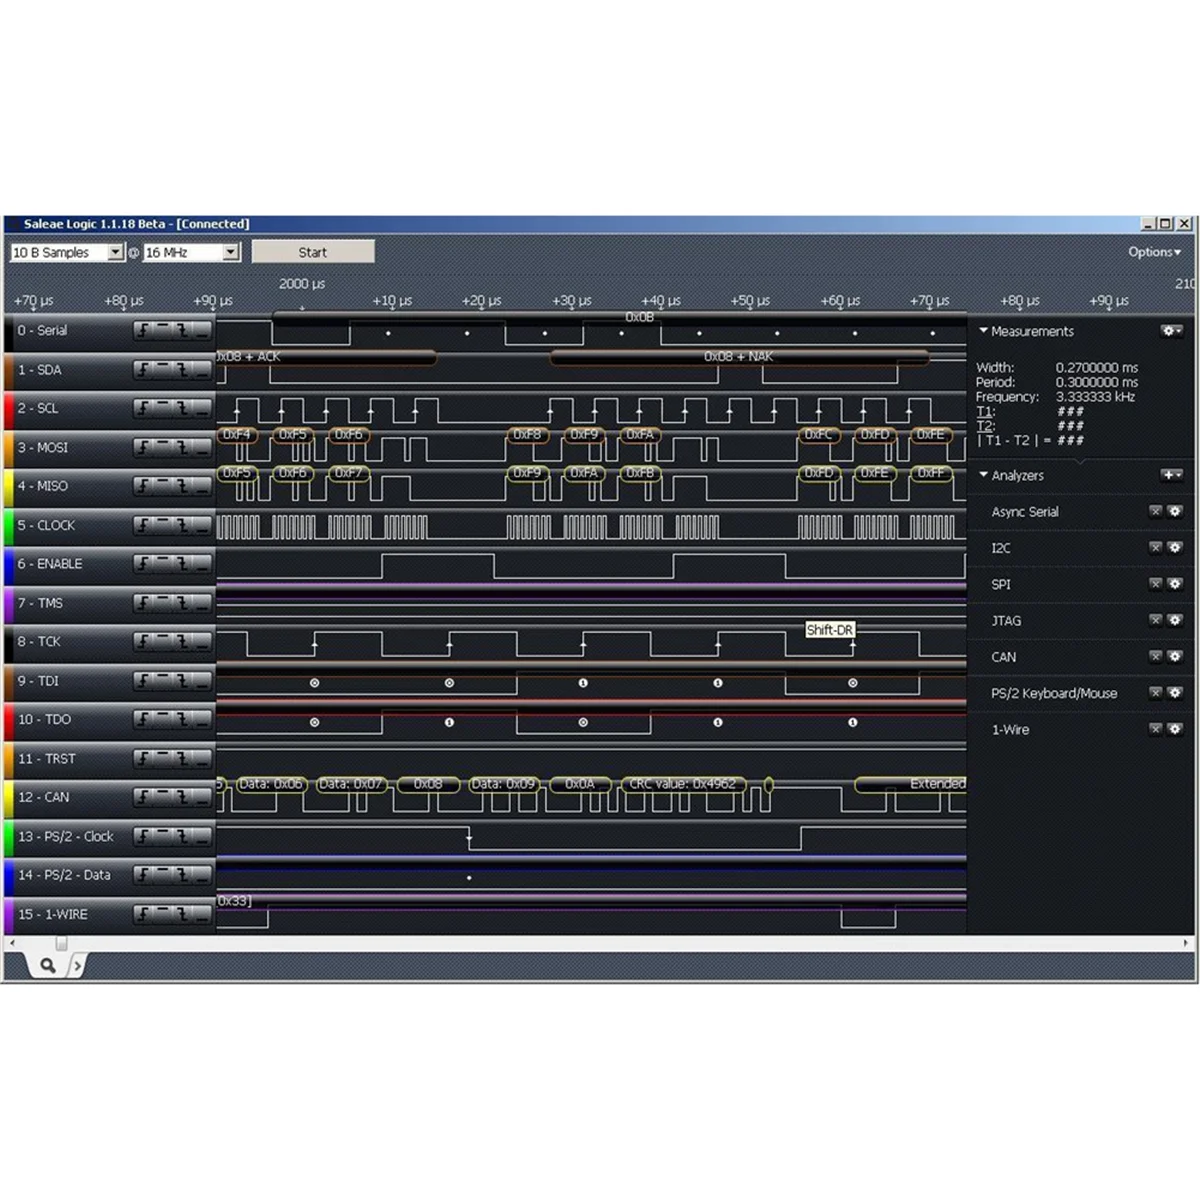Click the Start capture button
Viewport: 1200px width, 1200px height.
(313, 252)
